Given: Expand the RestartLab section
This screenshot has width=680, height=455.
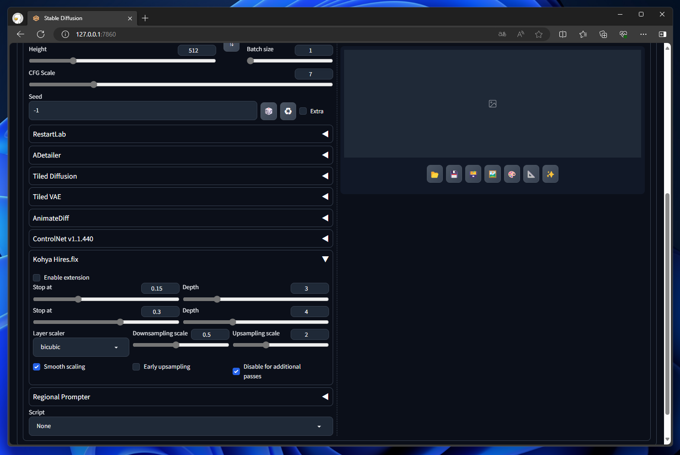Looking at the screenshot, I should (180, 134).
